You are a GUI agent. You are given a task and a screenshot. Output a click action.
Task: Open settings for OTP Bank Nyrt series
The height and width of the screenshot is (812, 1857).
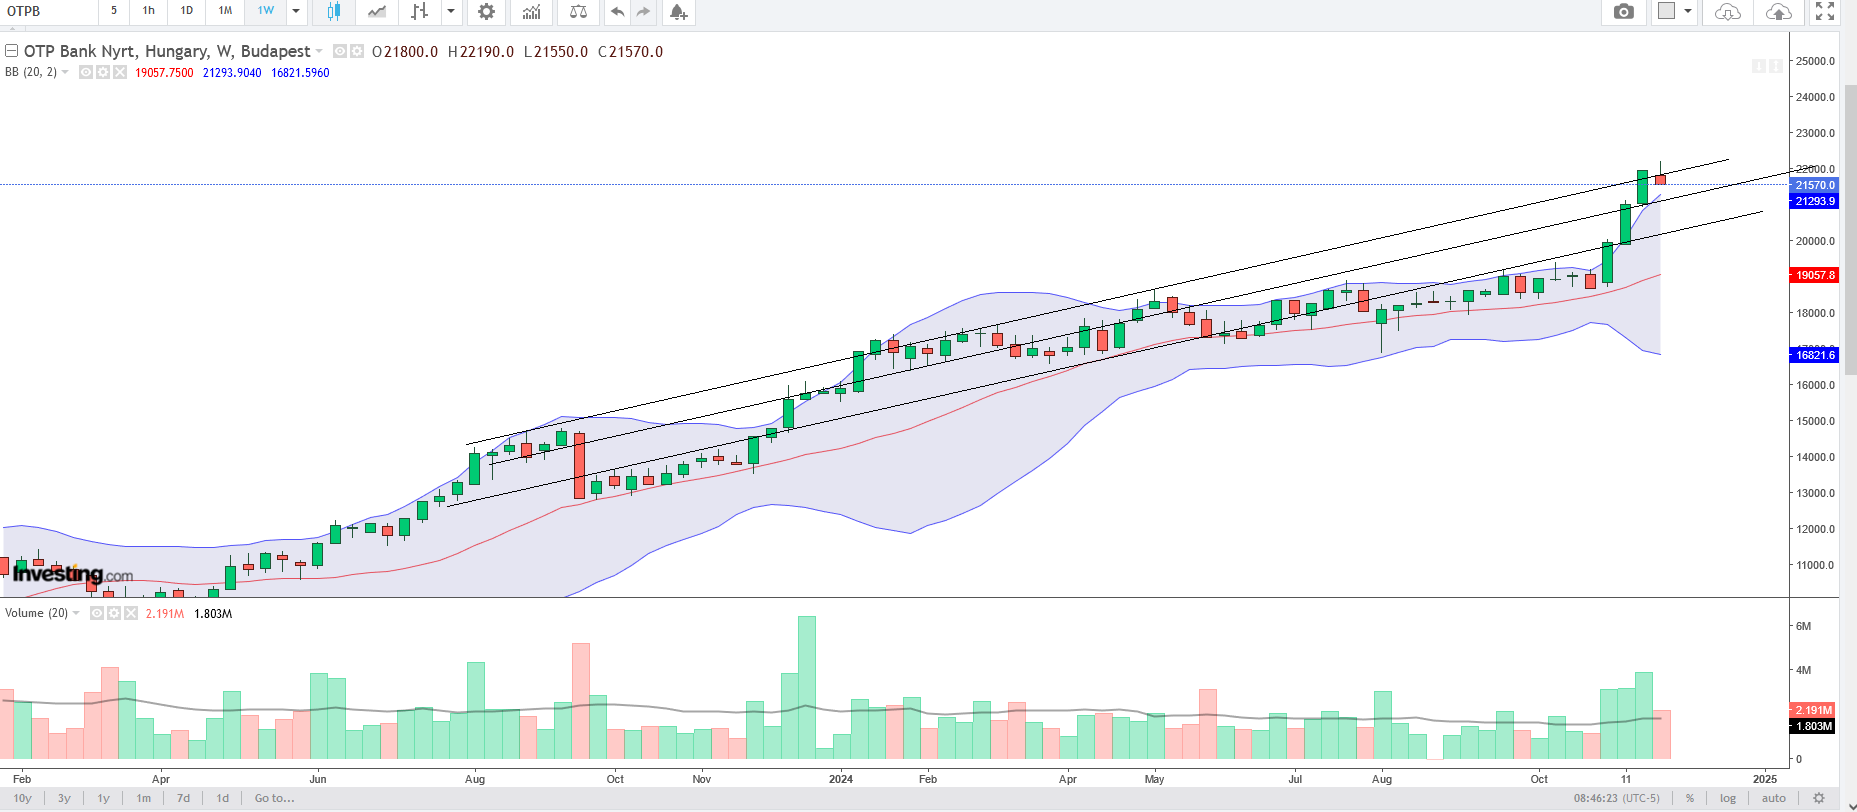click(x=357, y=51)
